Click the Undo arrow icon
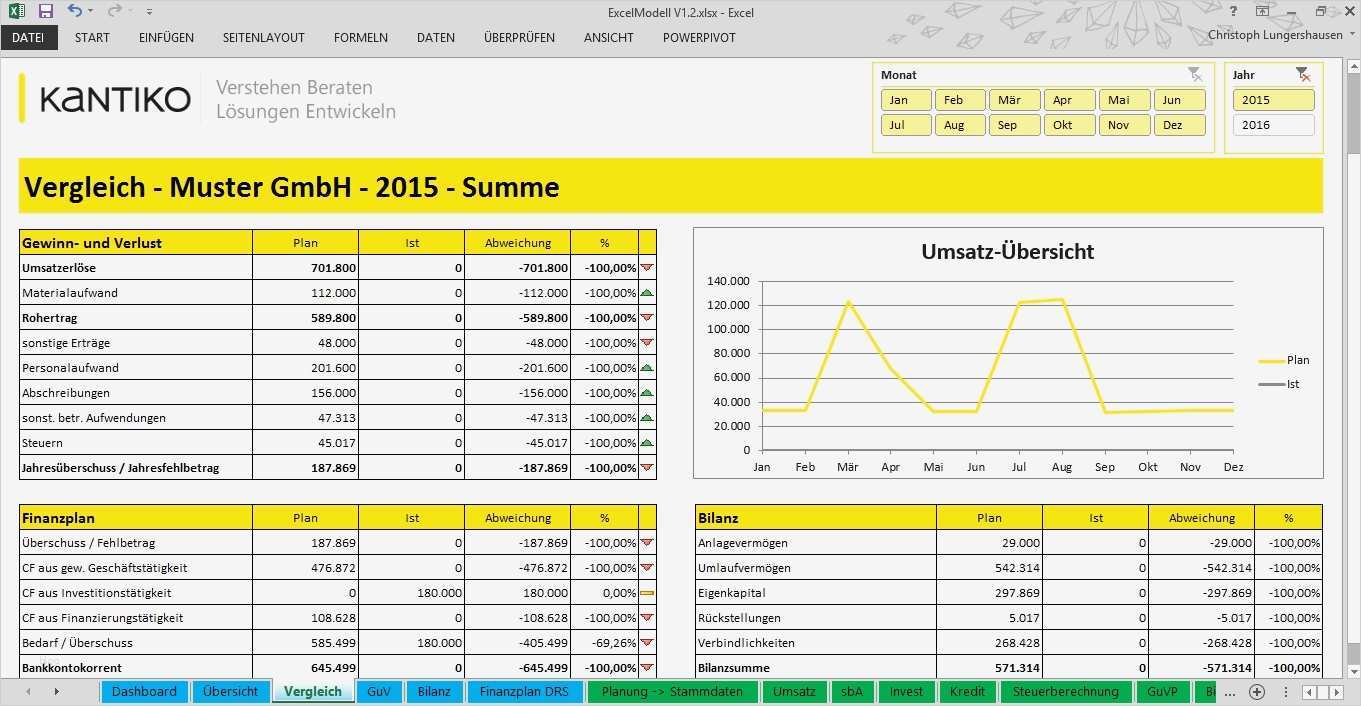The width and height of the screenshot is (1361, 706). pyautogui.click(x=75, y=11)
